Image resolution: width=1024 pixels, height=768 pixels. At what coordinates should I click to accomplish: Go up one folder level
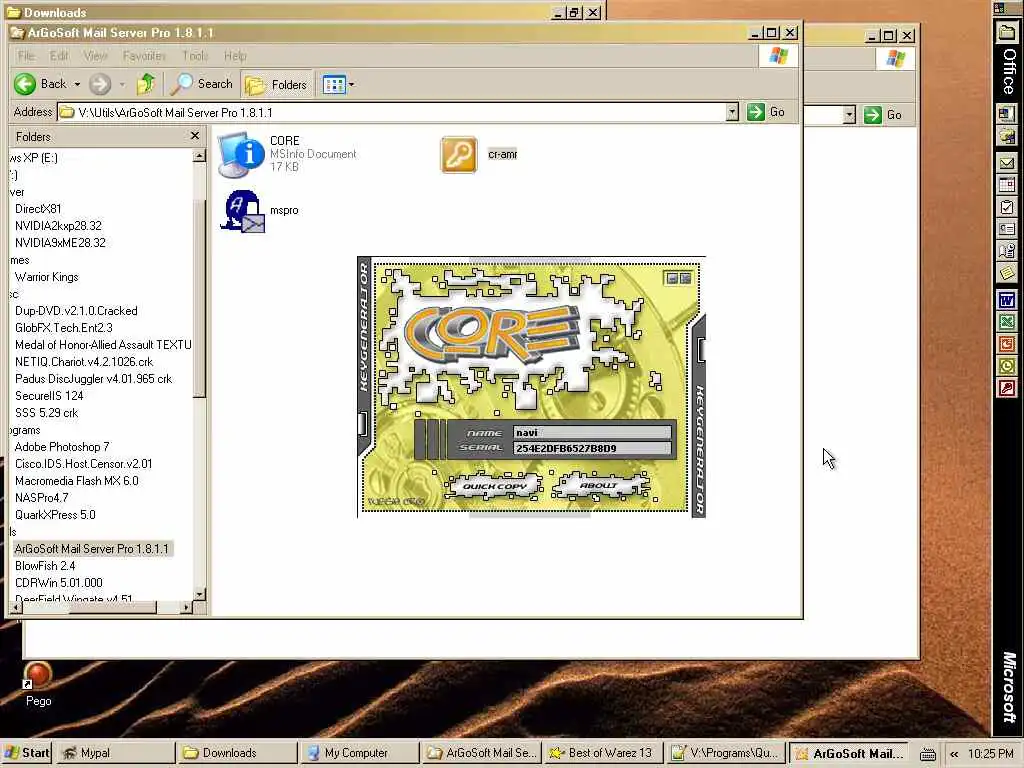[x=146, y=84]
